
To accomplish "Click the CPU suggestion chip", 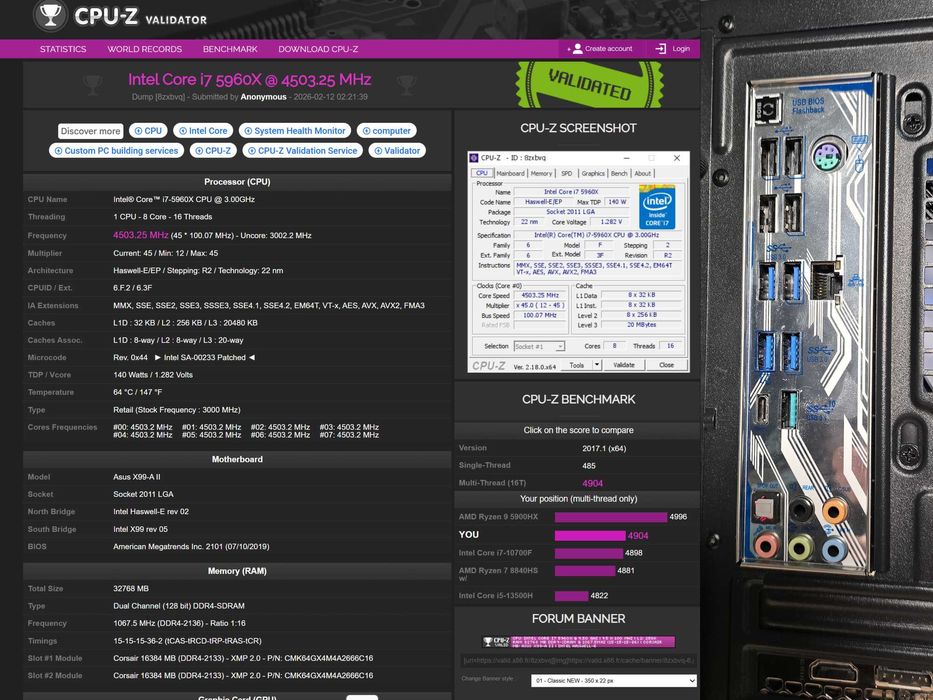I will (x=148, y=131).
